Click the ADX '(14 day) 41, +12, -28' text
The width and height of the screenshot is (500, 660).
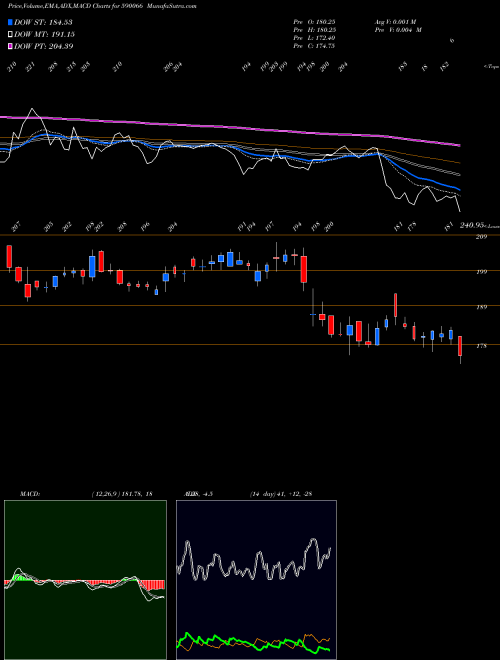pos(281,494)
